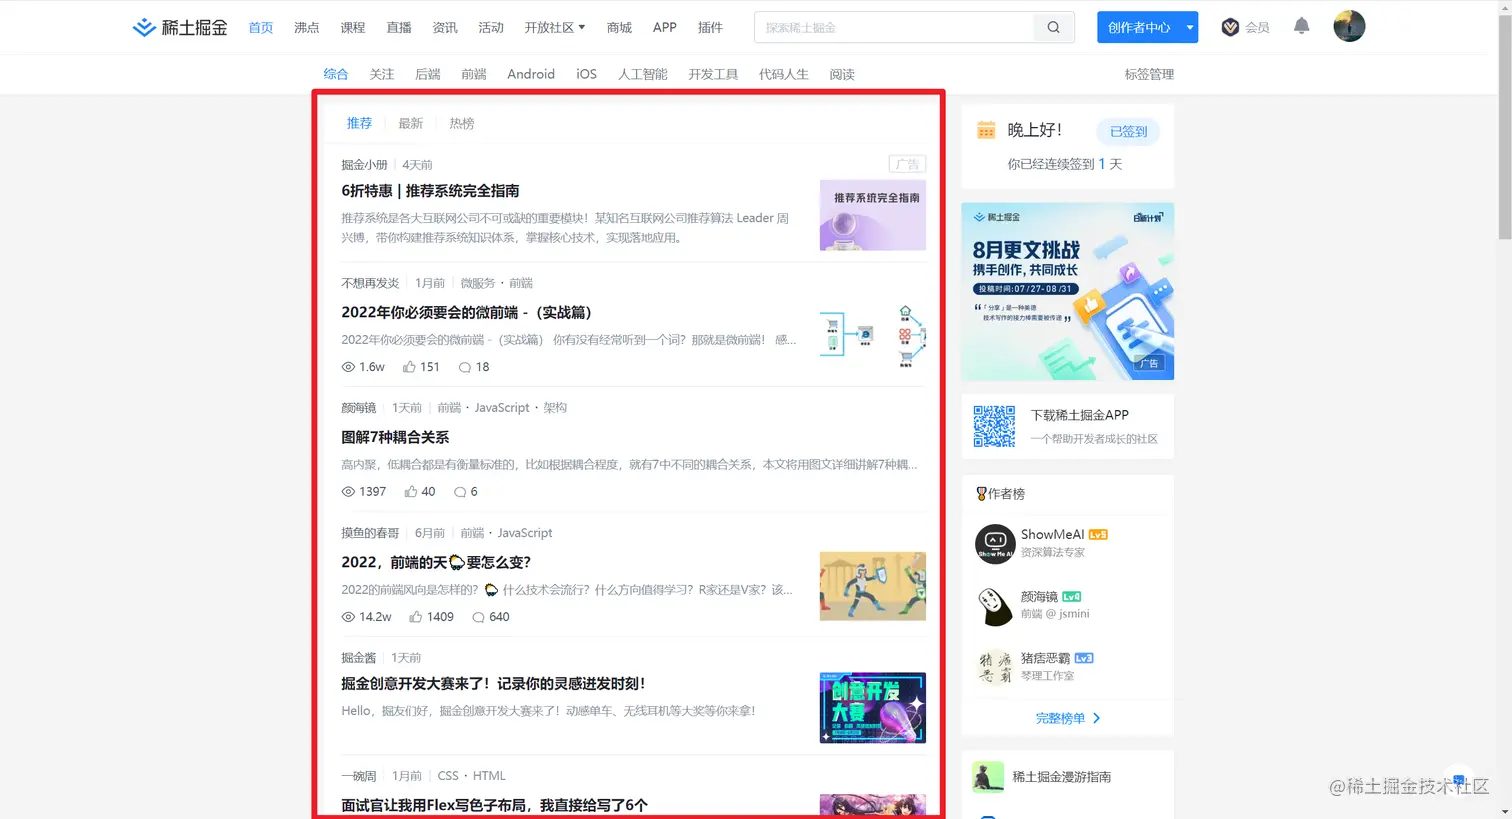This screenshot has width=1512, height=819.
Task: Switch to the 最新 feed tab
Action: [410, 123]
